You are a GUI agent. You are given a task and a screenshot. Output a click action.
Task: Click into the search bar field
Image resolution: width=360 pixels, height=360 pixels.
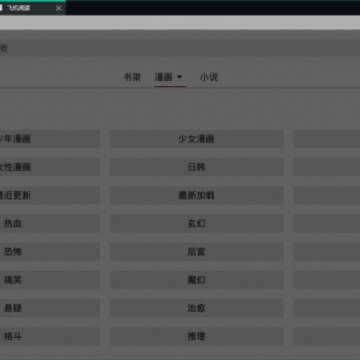180,48
